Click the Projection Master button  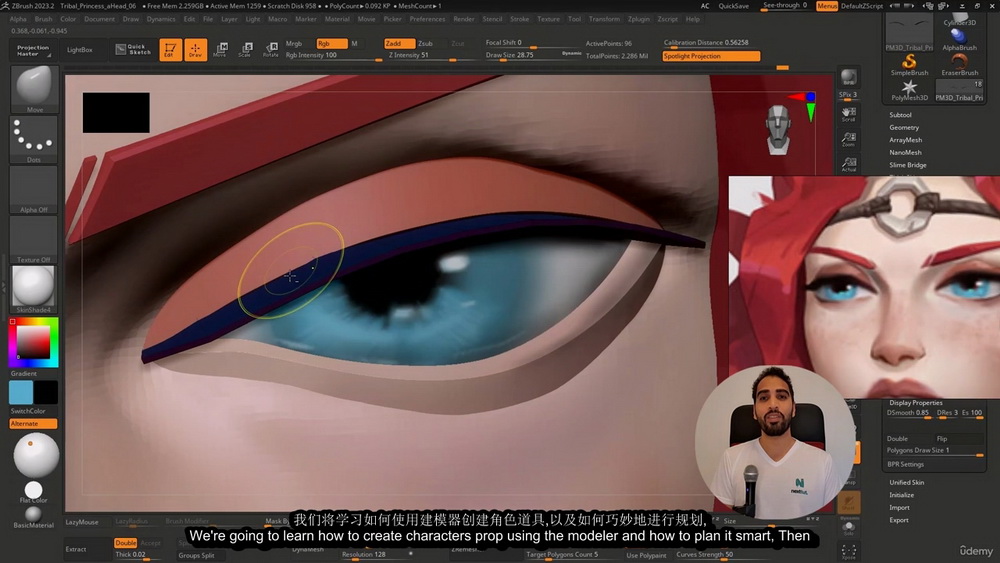coord(33,50)
